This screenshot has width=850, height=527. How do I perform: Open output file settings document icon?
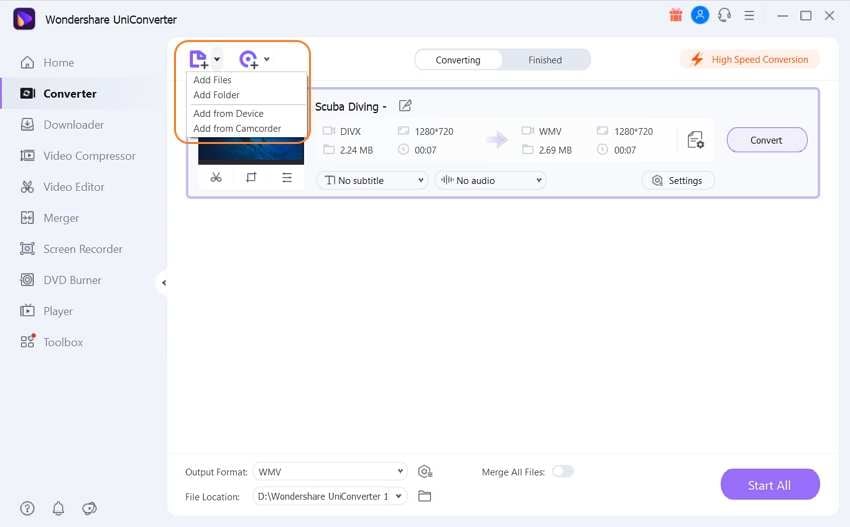point(695,140)
